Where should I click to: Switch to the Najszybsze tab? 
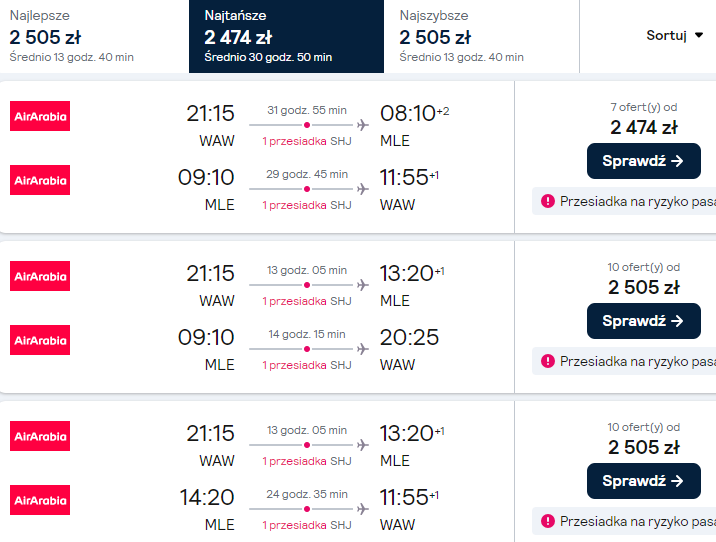coord(480,37)
